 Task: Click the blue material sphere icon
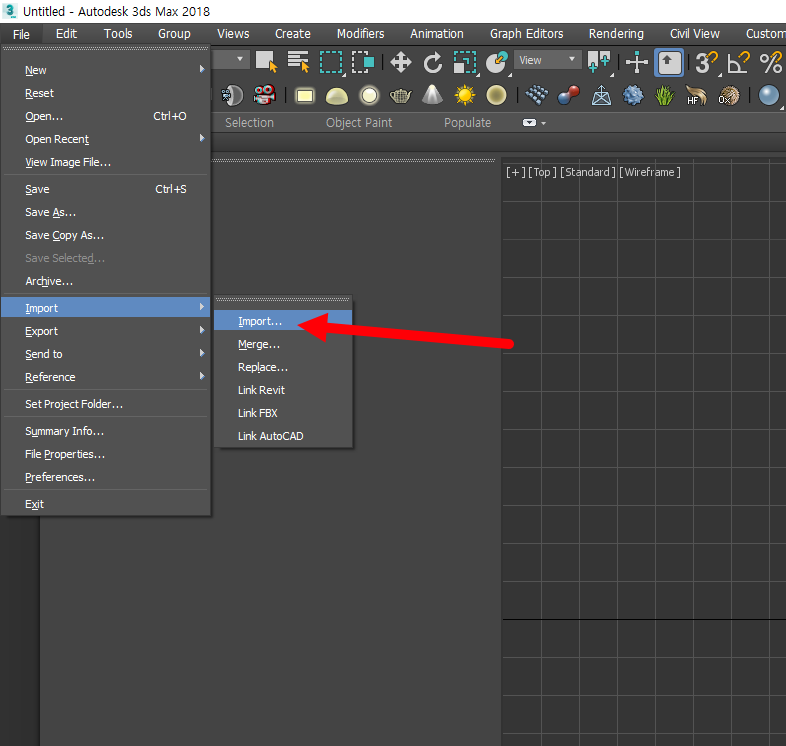[768, 95]
